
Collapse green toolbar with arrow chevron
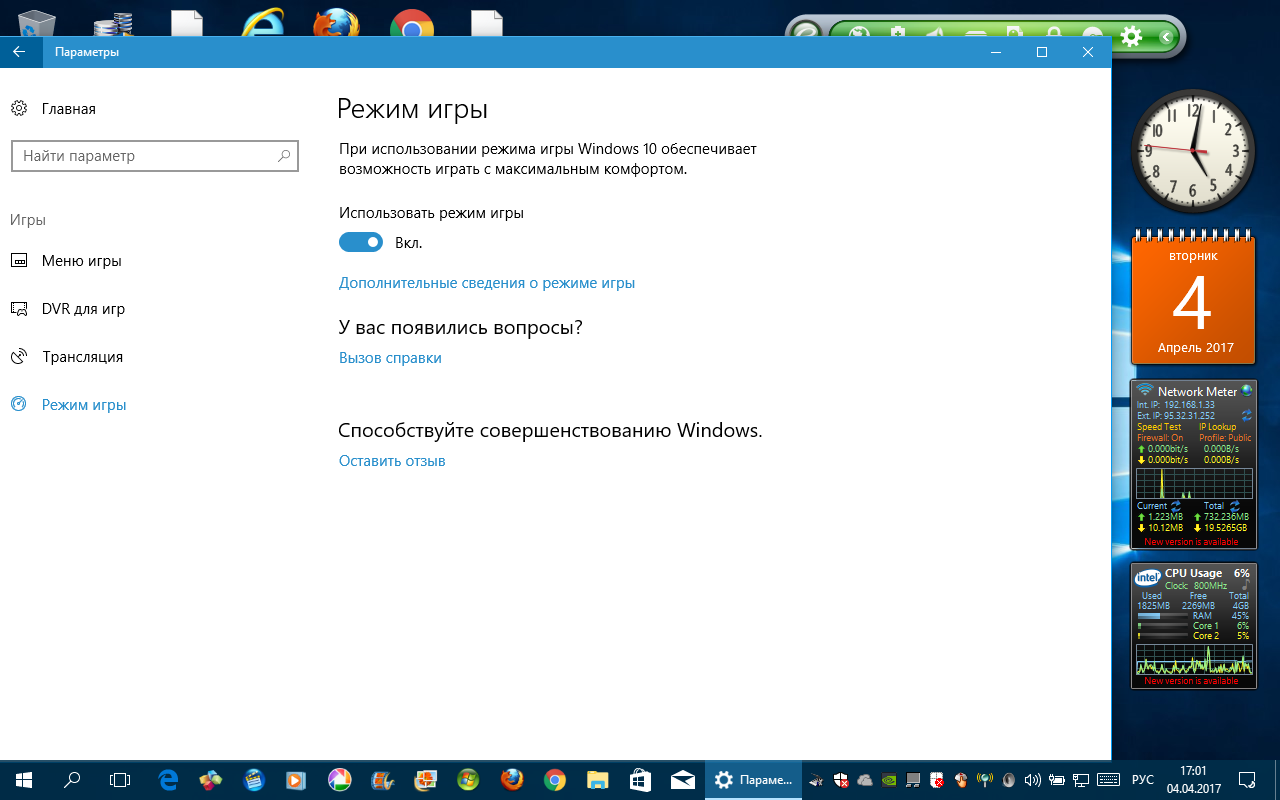point(1166,37)
